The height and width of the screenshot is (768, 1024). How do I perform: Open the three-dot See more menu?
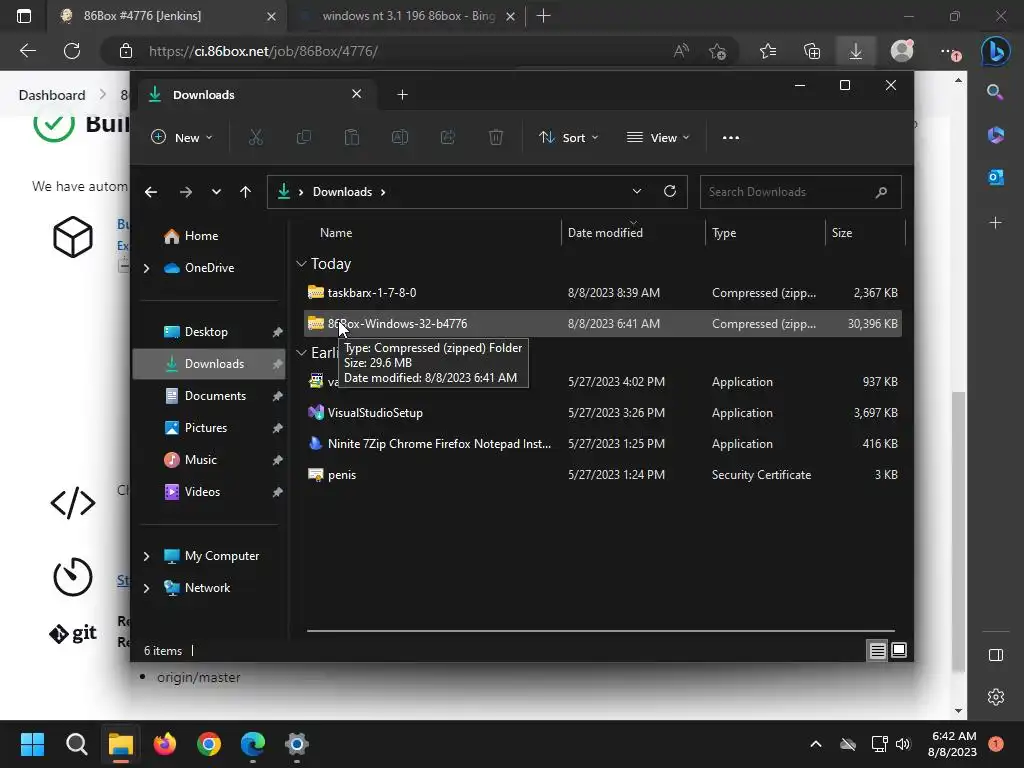click(731, 137)
